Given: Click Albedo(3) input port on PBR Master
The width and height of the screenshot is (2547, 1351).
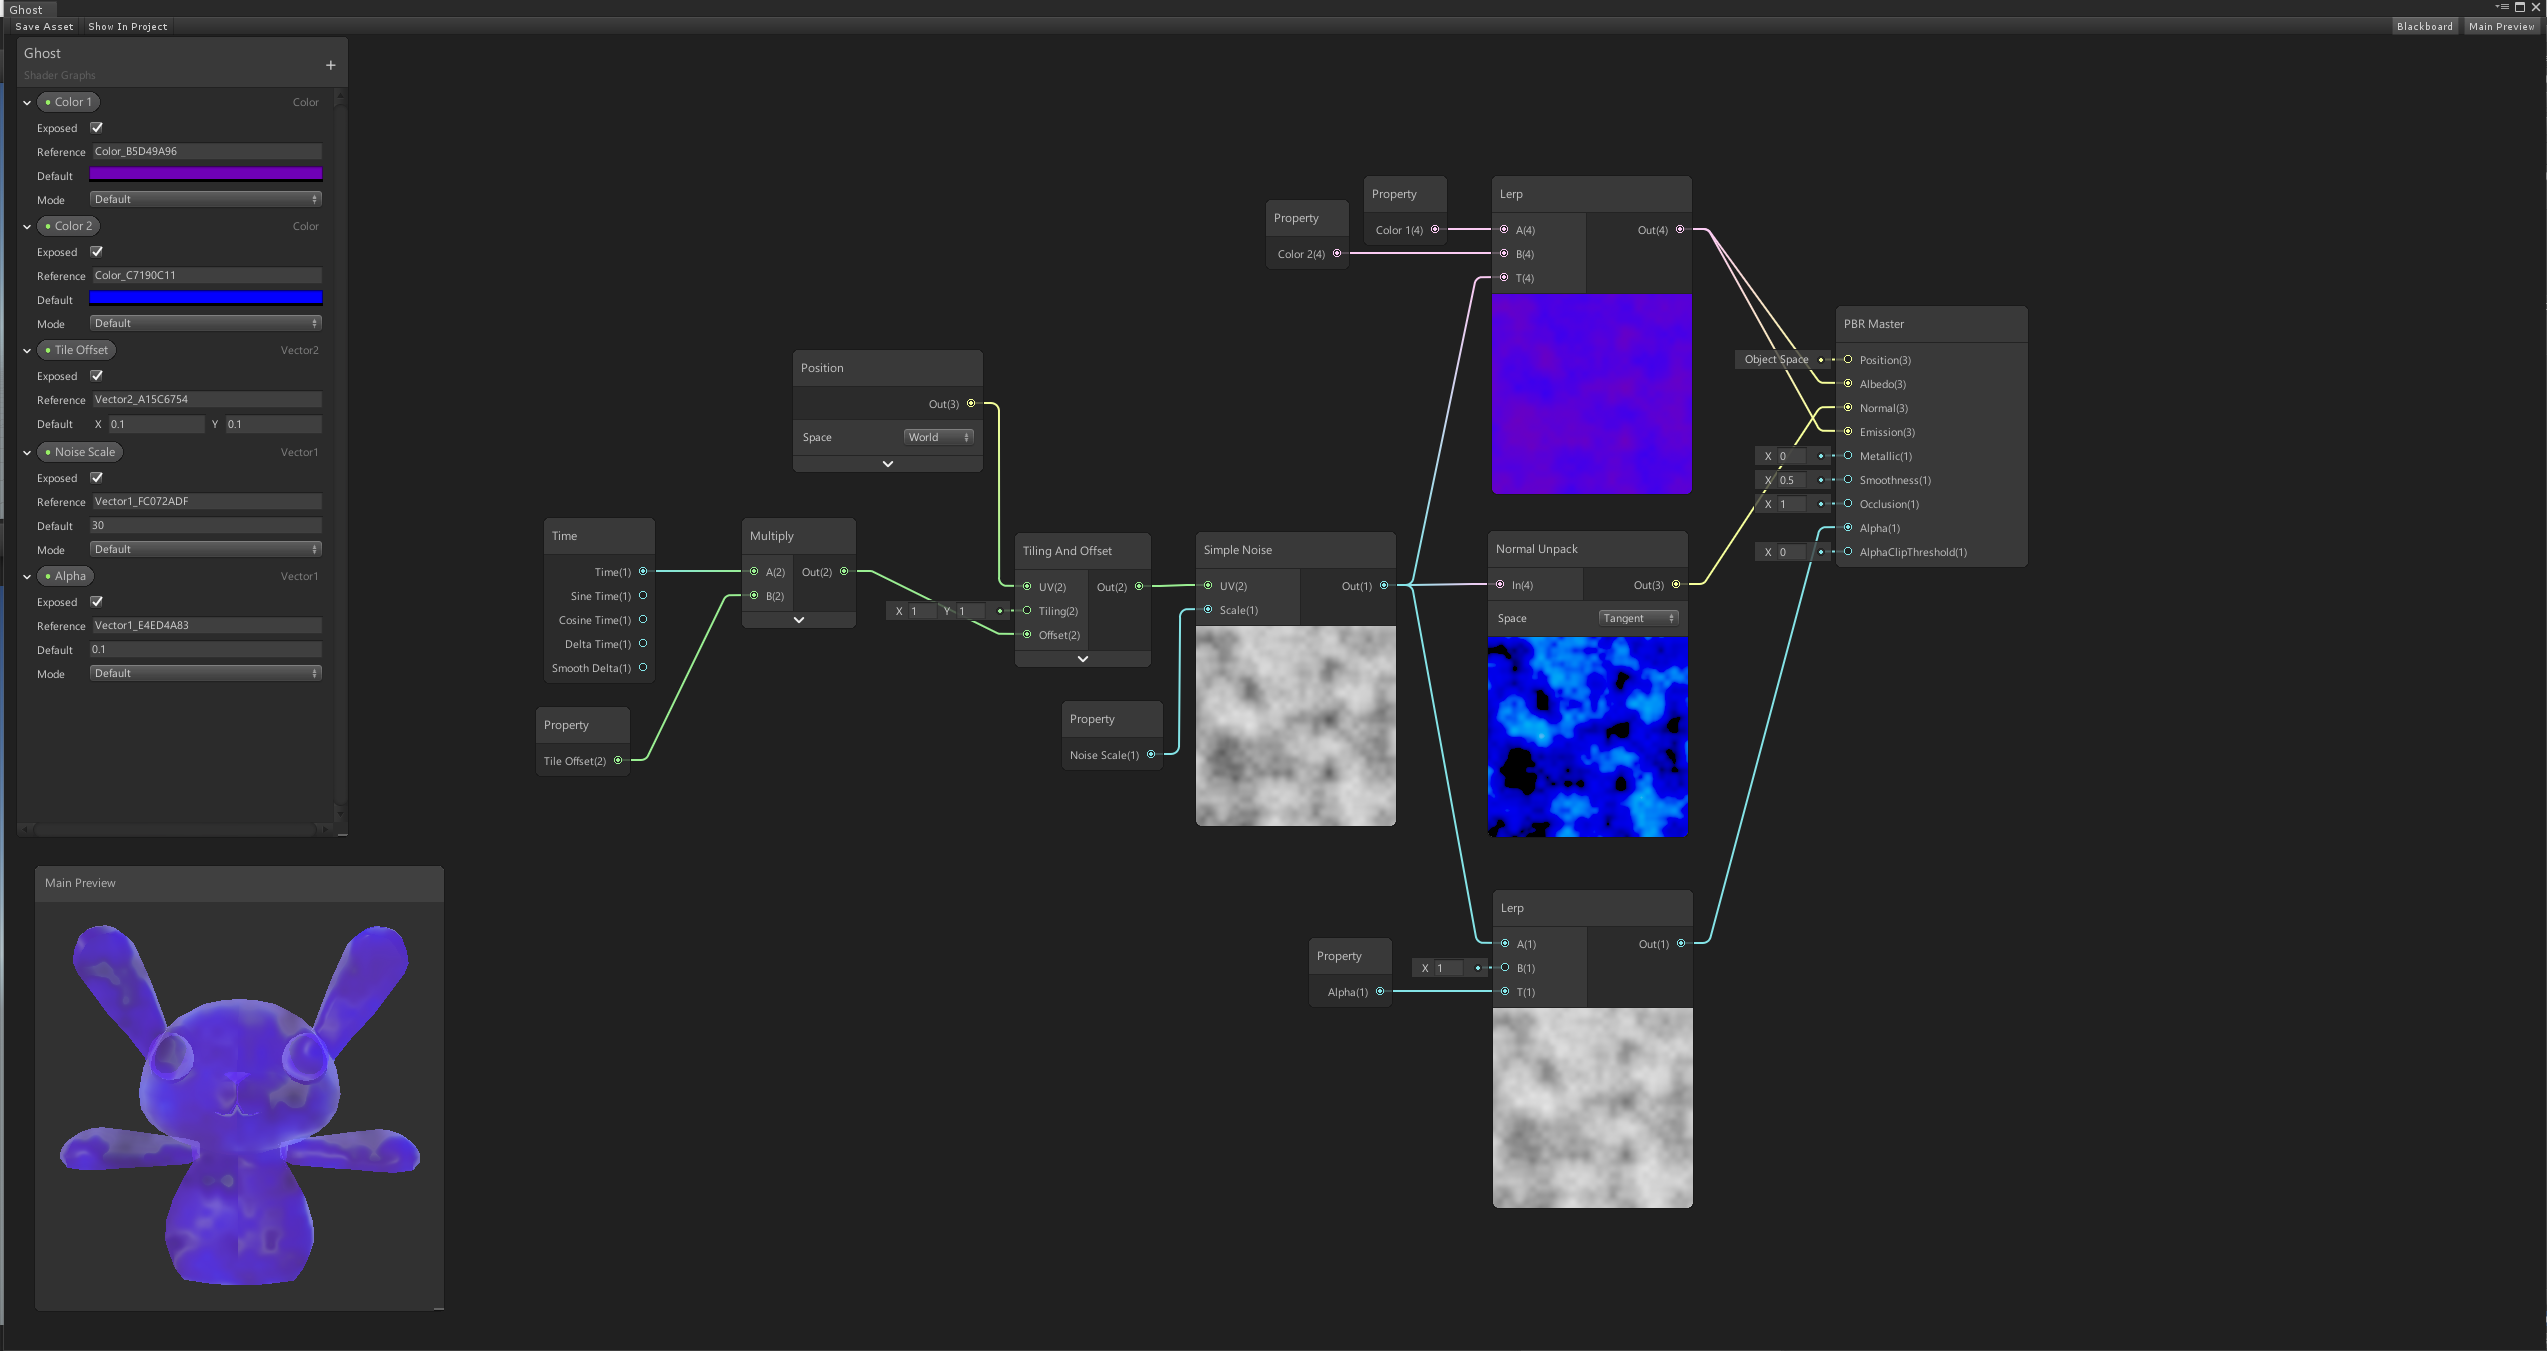Looking at the screenshot, I should click(1848, 384).
